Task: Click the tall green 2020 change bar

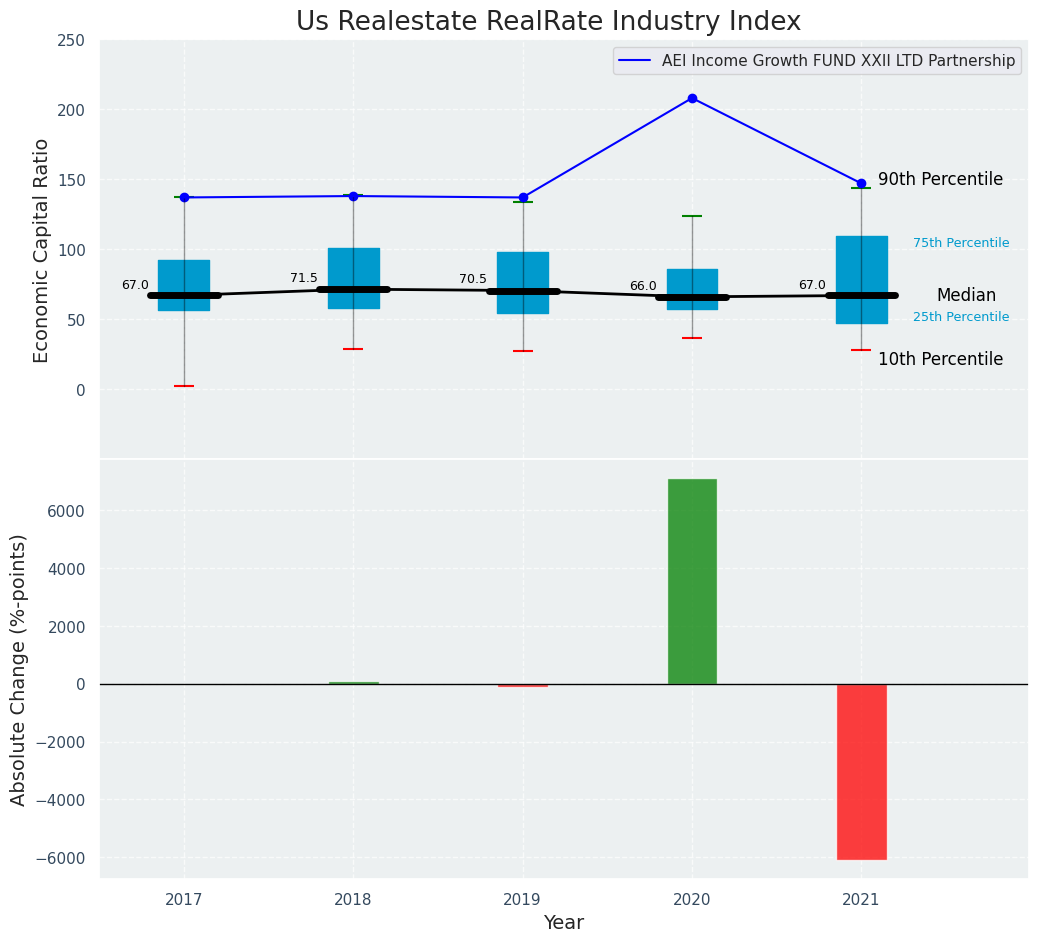Action: pyautogui.click(x=692, y=580)
